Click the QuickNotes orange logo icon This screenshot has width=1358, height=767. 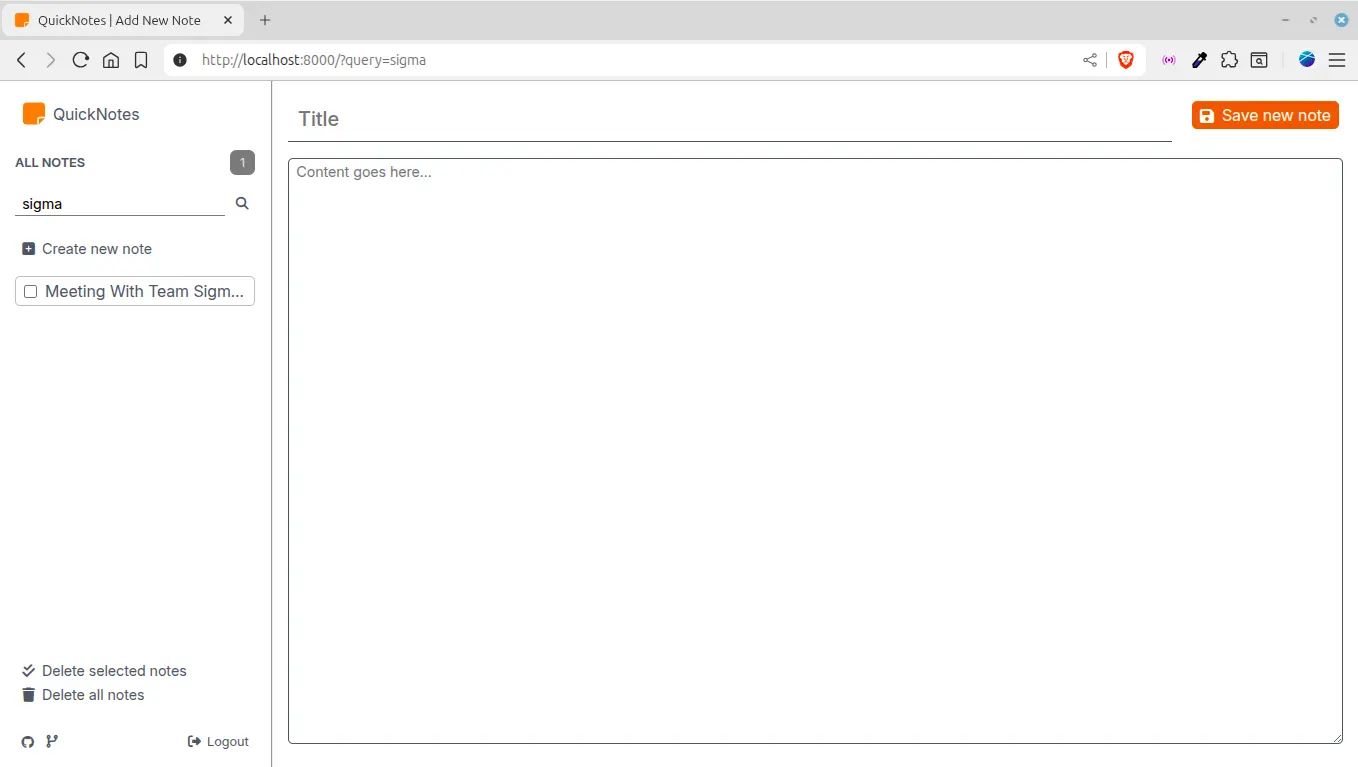[x=32, y=113]
